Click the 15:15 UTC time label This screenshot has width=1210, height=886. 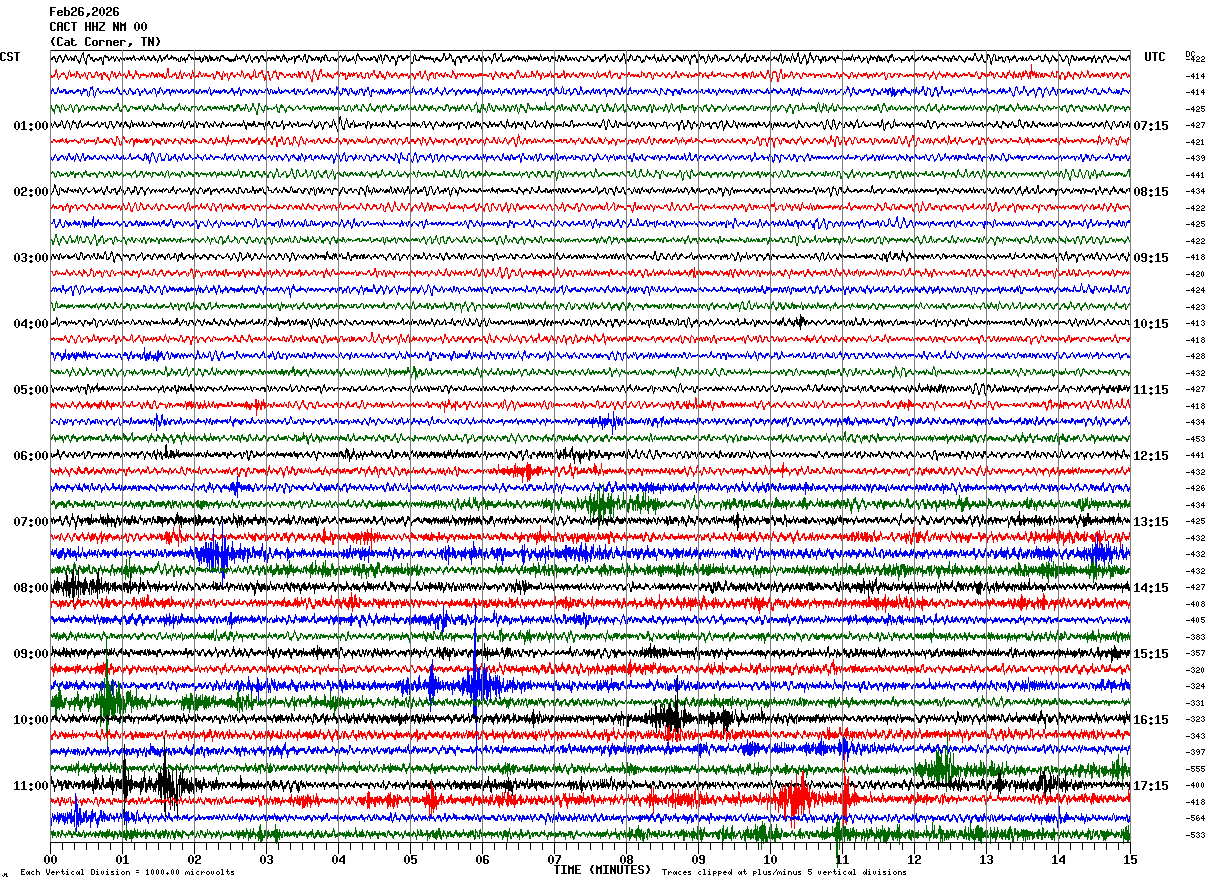click(x=1151, y=654)
